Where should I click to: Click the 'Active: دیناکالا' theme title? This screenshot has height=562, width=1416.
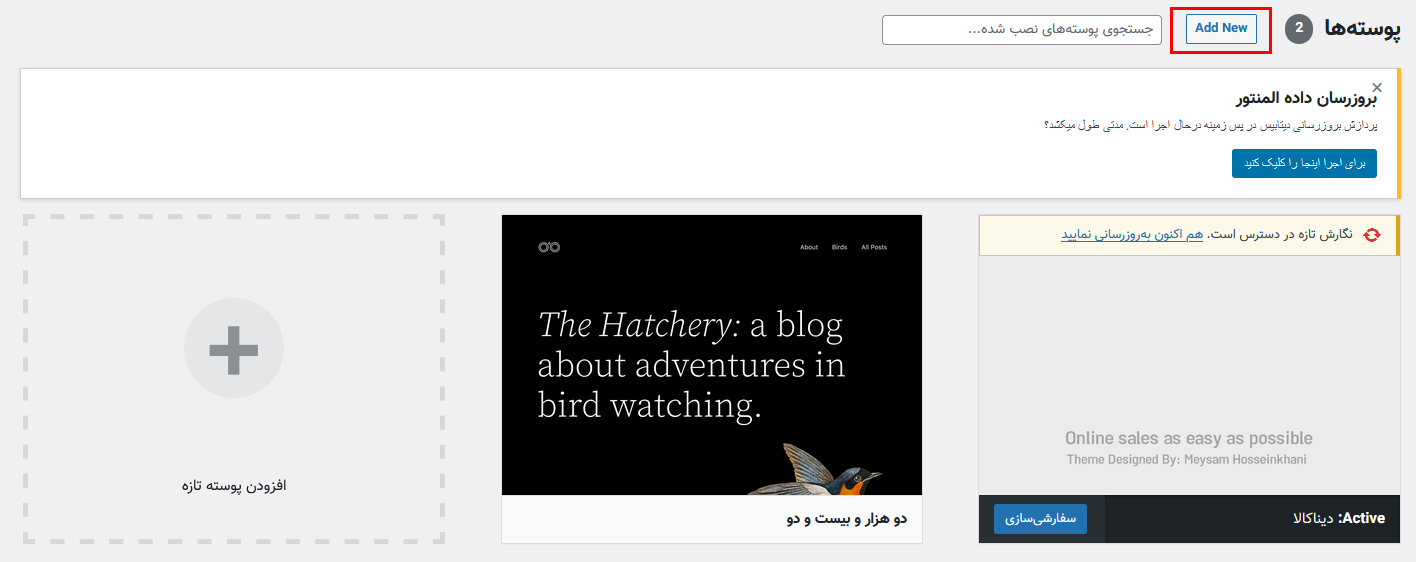click(1339, 518)
